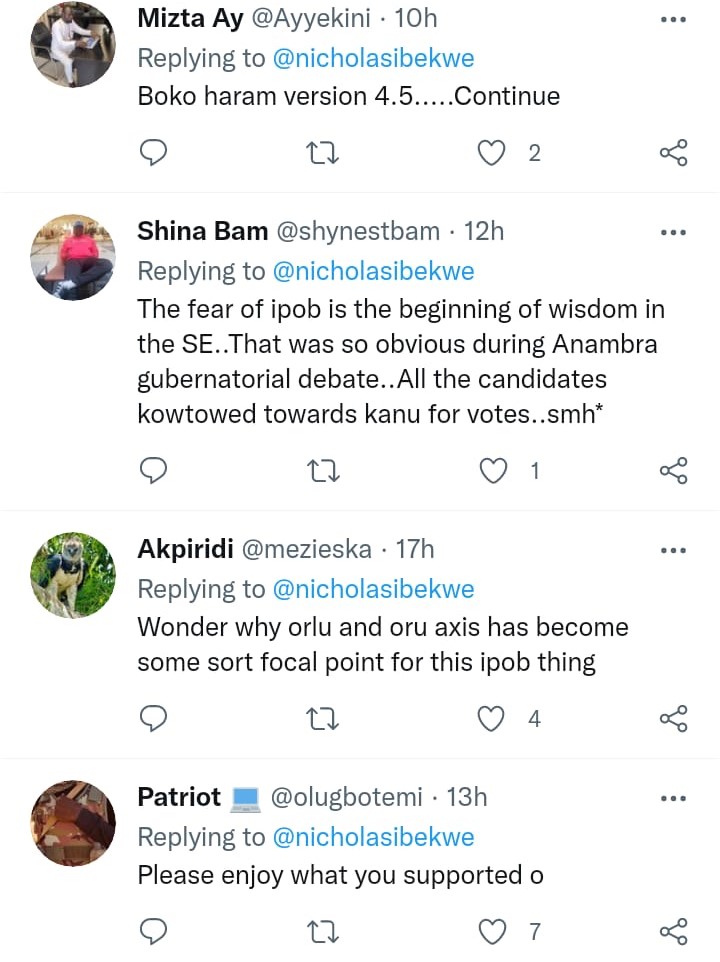Open @nicholasibekwe link in Patriot's reply
The image size is (720, 962).
373,837
